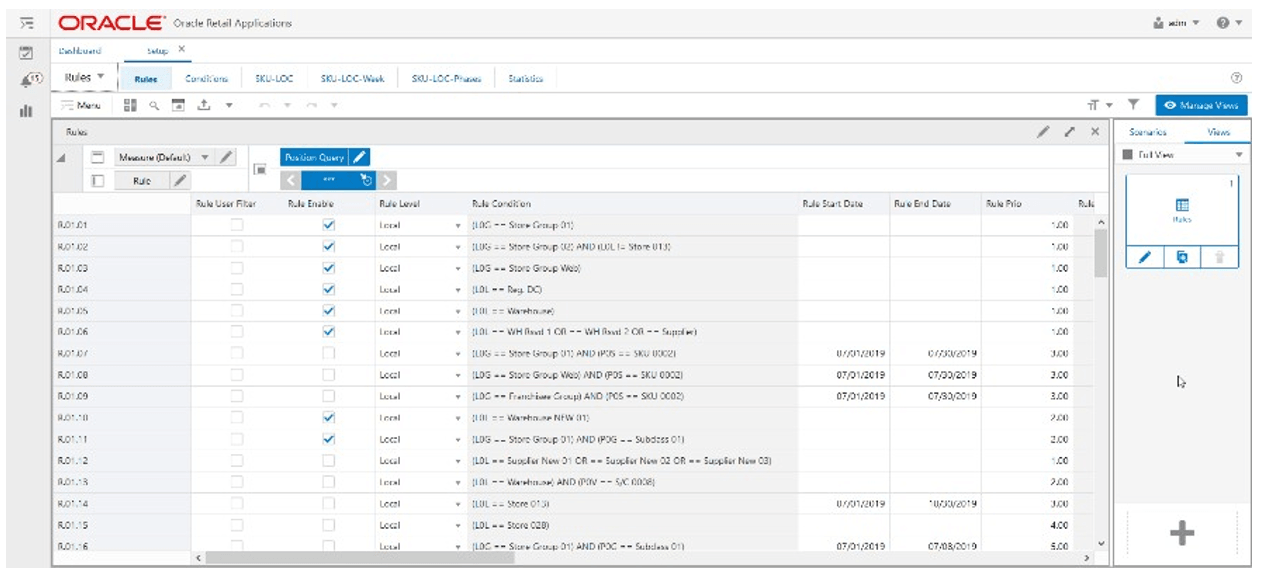Toggle Rule Enable for R.01.10
Viewport: 1261px width, 578px height.
click(328, 418)
